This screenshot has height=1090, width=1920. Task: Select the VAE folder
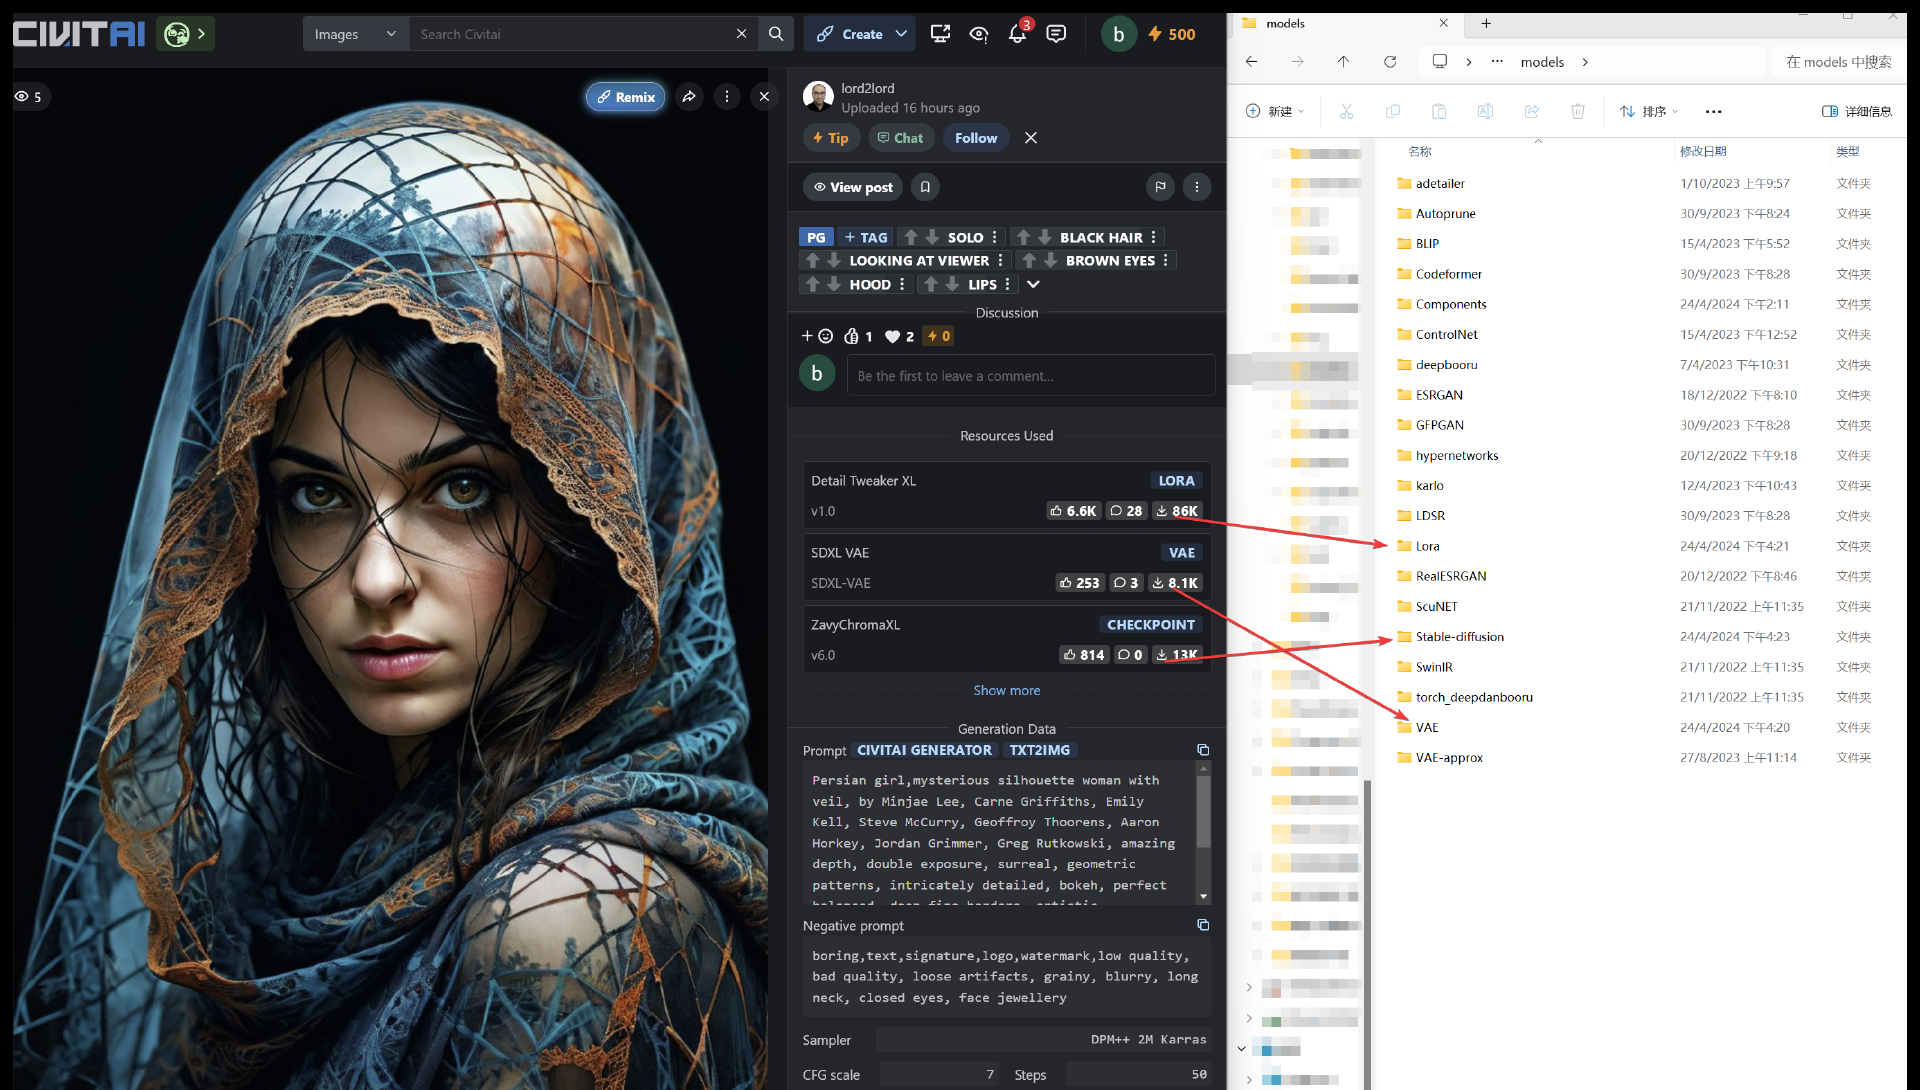coord(1426,727)
